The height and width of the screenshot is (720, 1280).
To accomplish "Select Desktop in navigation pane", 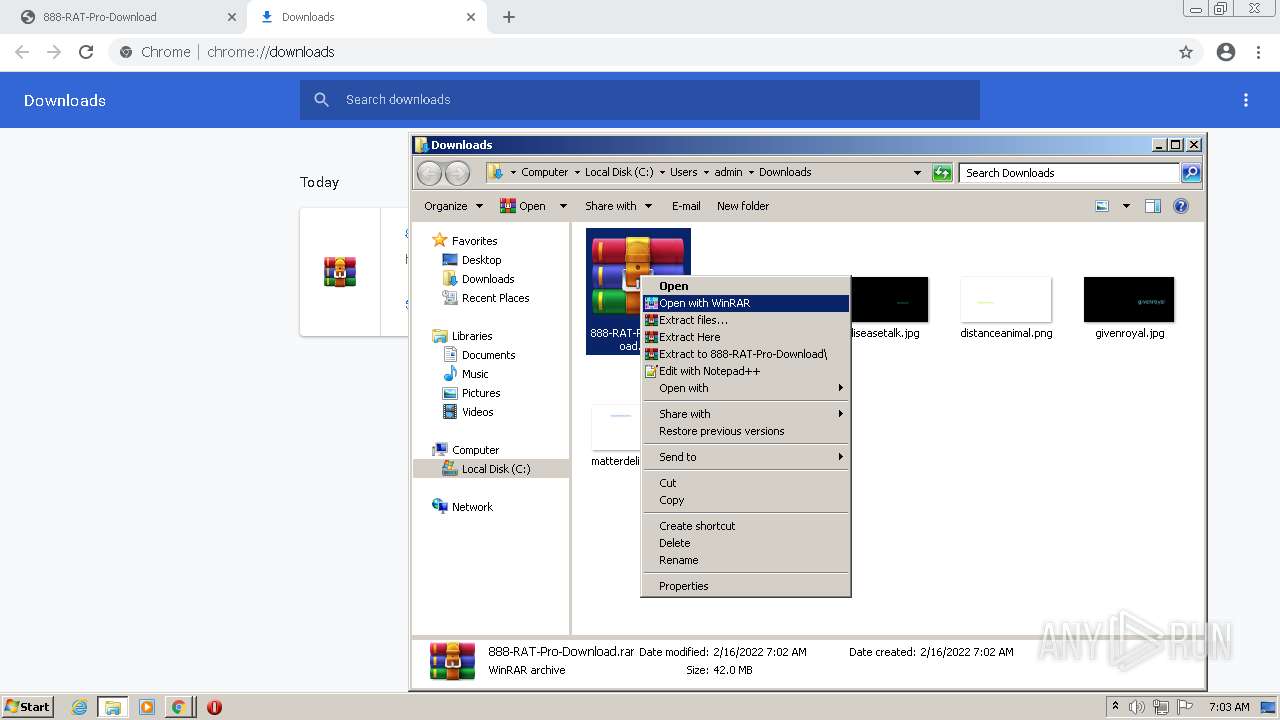I will [471, 260].
